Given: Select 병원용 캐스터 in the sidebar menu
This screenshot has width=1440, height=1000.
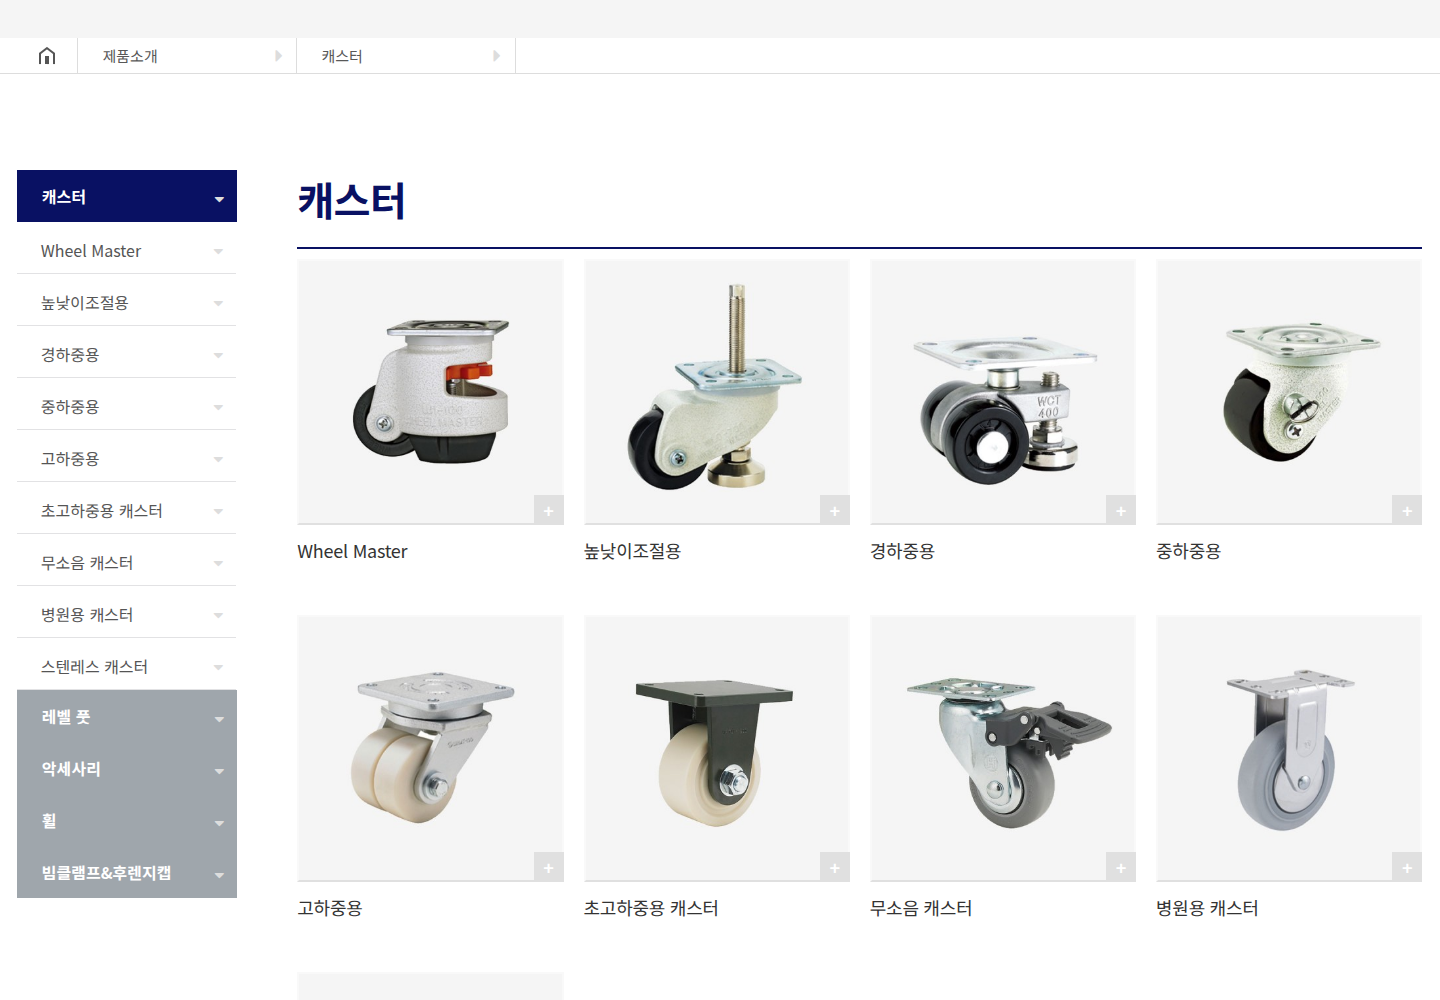Looking at the screenshot, I should click(x=127, y=614).
